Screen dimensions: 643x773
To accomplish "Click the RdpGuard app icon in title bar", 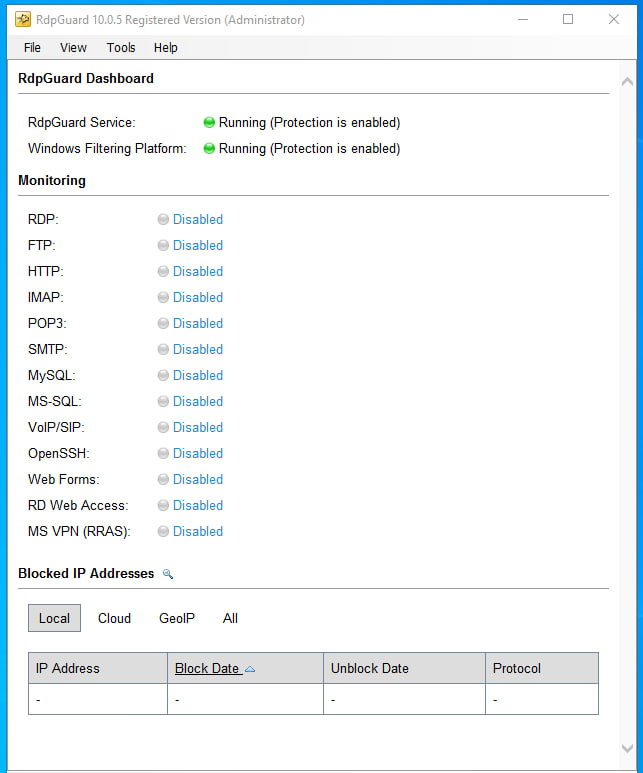I will [22, 19].
